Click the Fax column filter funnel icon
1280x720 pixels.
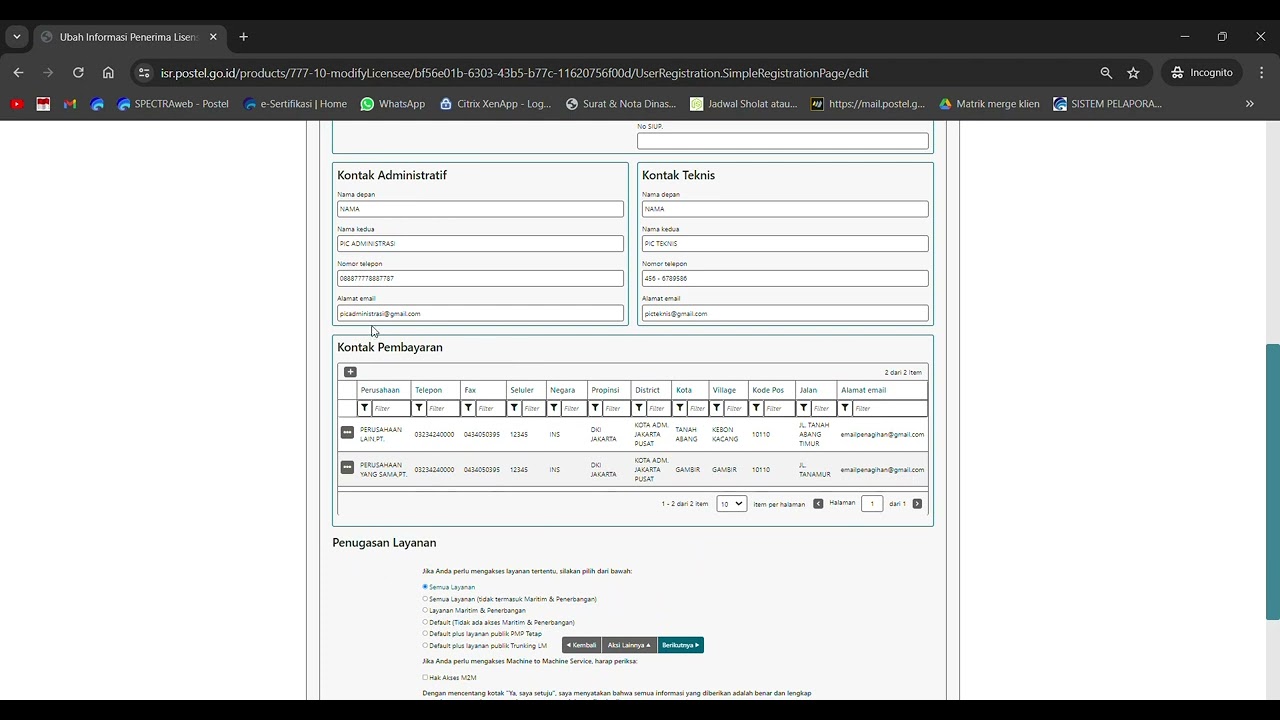467,408
